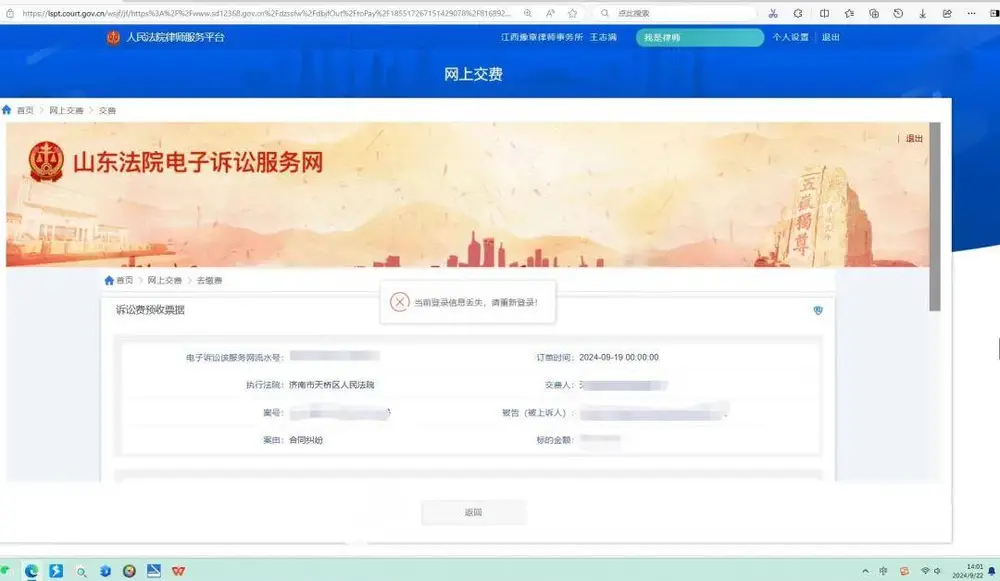Open the round colorful browser icon in taskbar
Viewport: 1000px width, 581px height.
[129, 571]
